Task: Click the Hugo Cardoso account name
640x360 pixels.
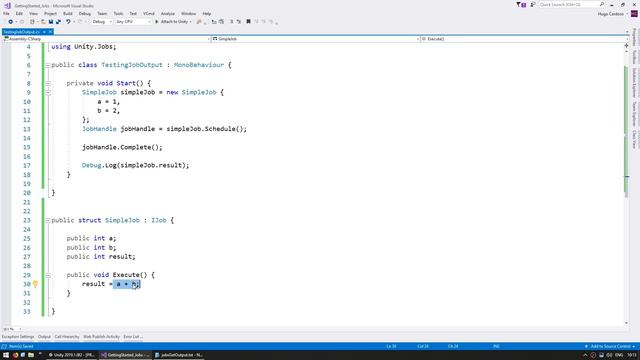Action: click(x=611, y=14)
